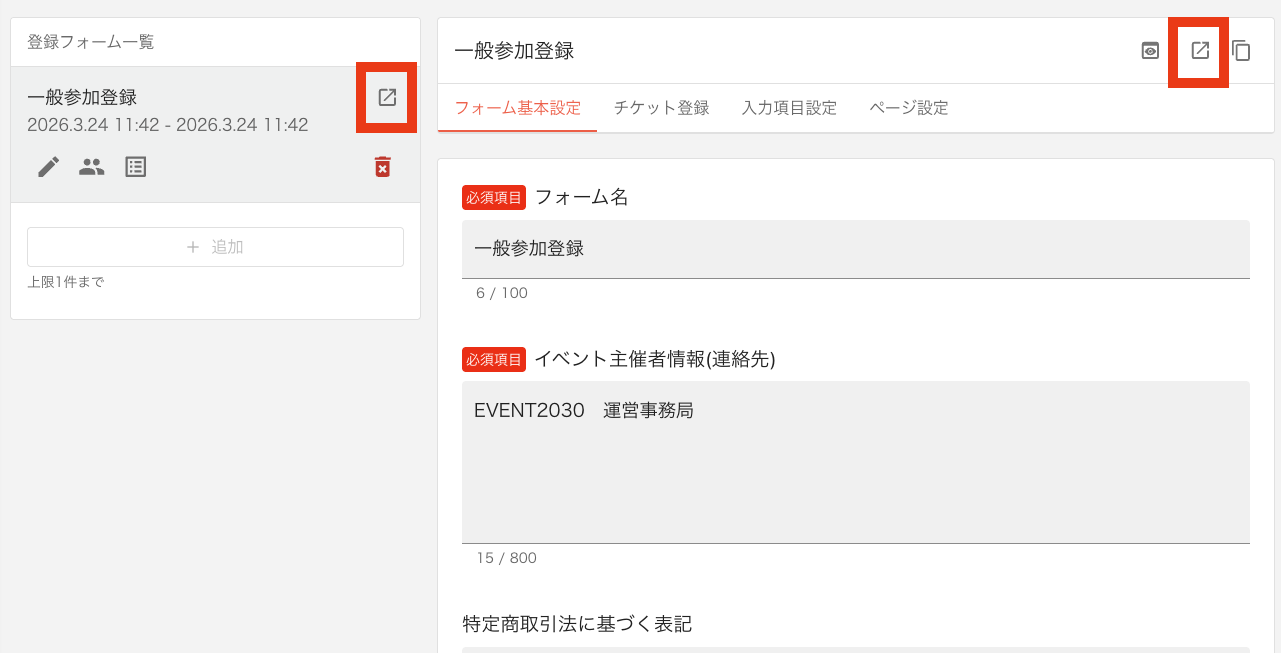Return to the フォーム基本設定 tab
Viewport: 1281px width, 653px height.
click(517, 107)
